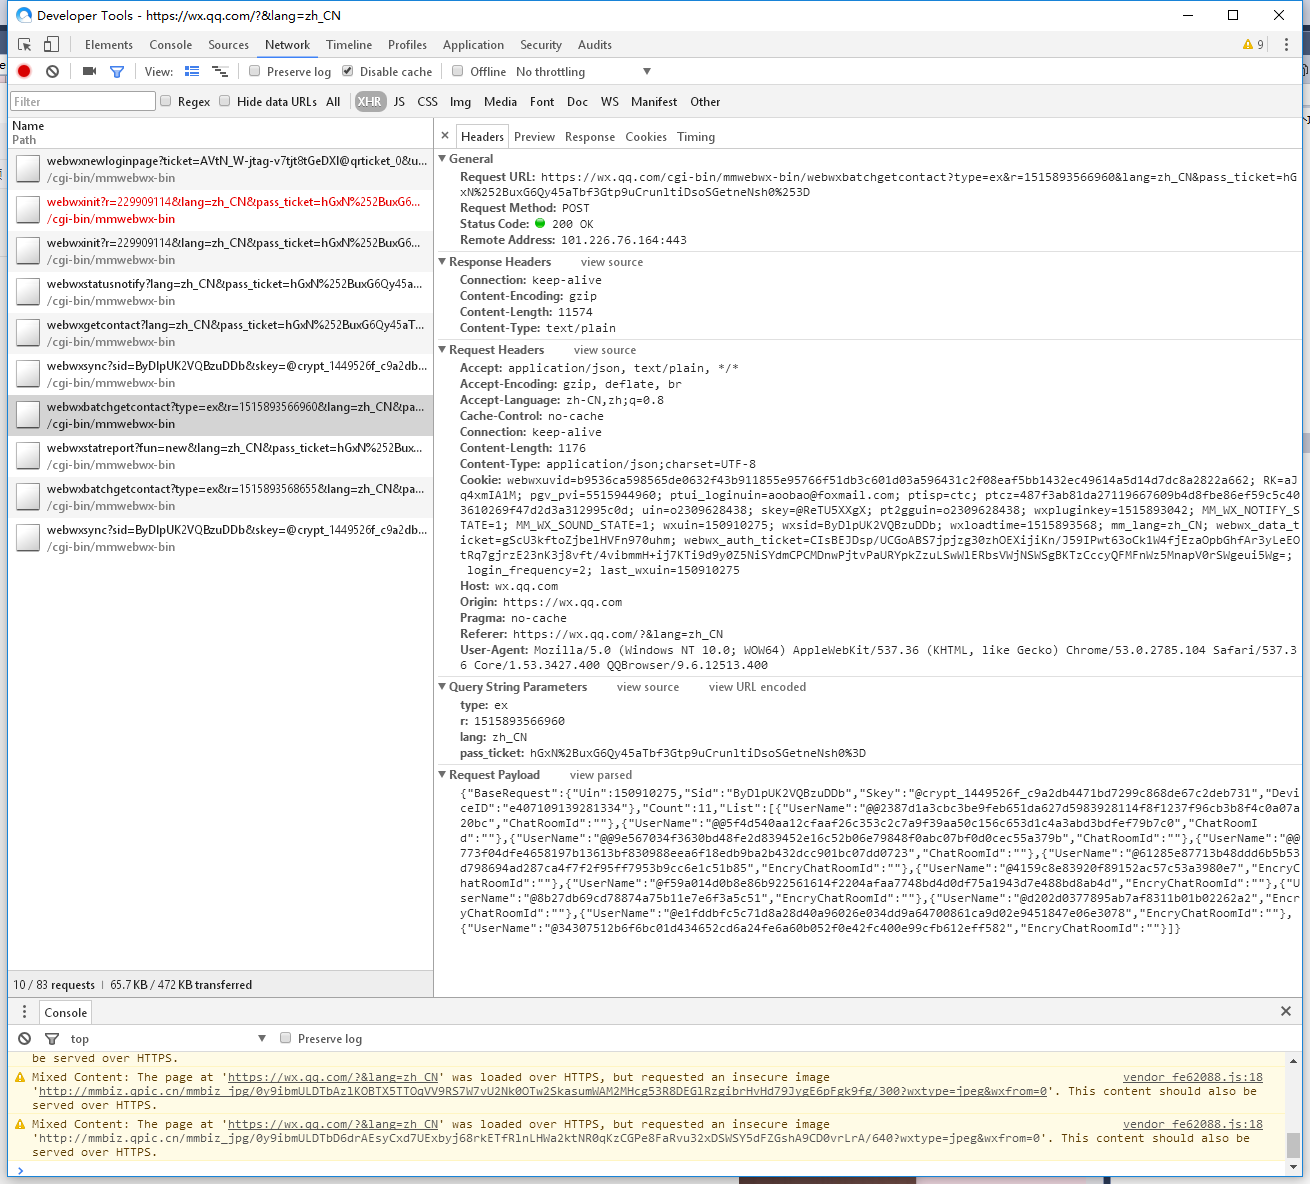Show the Timing tab of the request
Image resolution: width=1310 pixels, height=1184 pixels.
[x=696, y=137]
